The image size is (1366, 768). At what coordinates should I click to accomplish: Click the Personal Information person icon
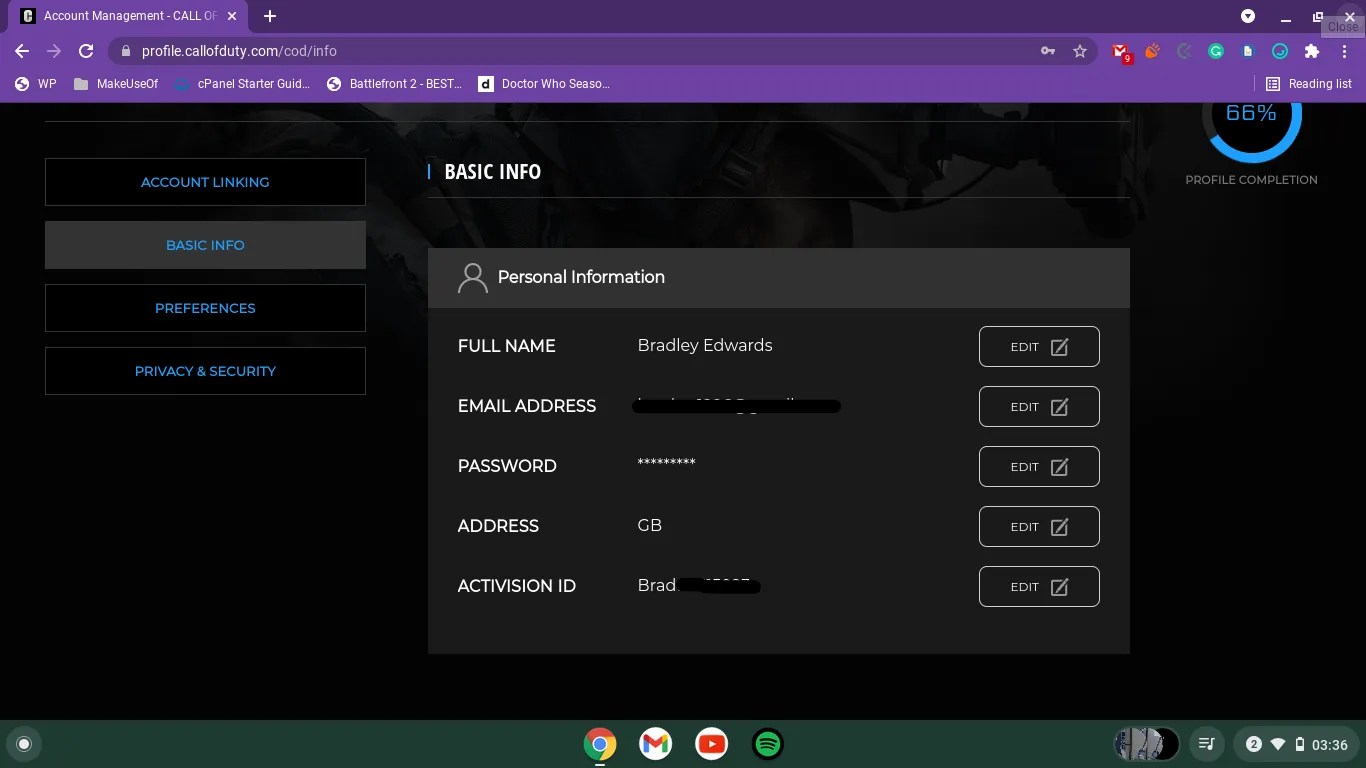472,277
